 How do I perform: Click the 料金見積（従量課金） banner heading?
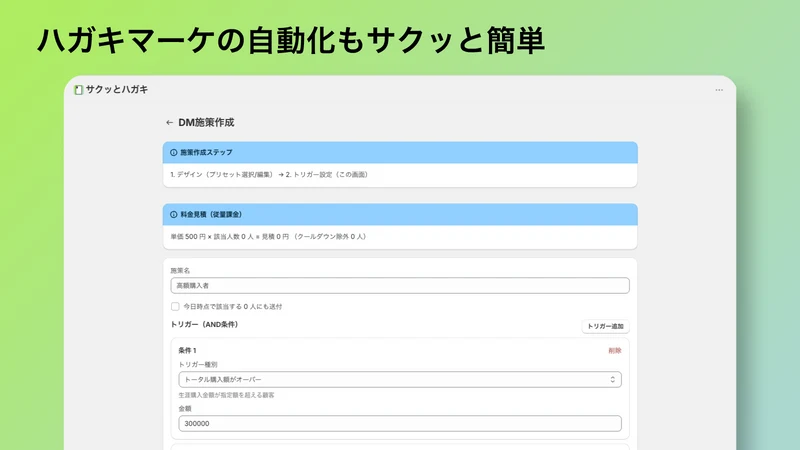coord(211,215)
